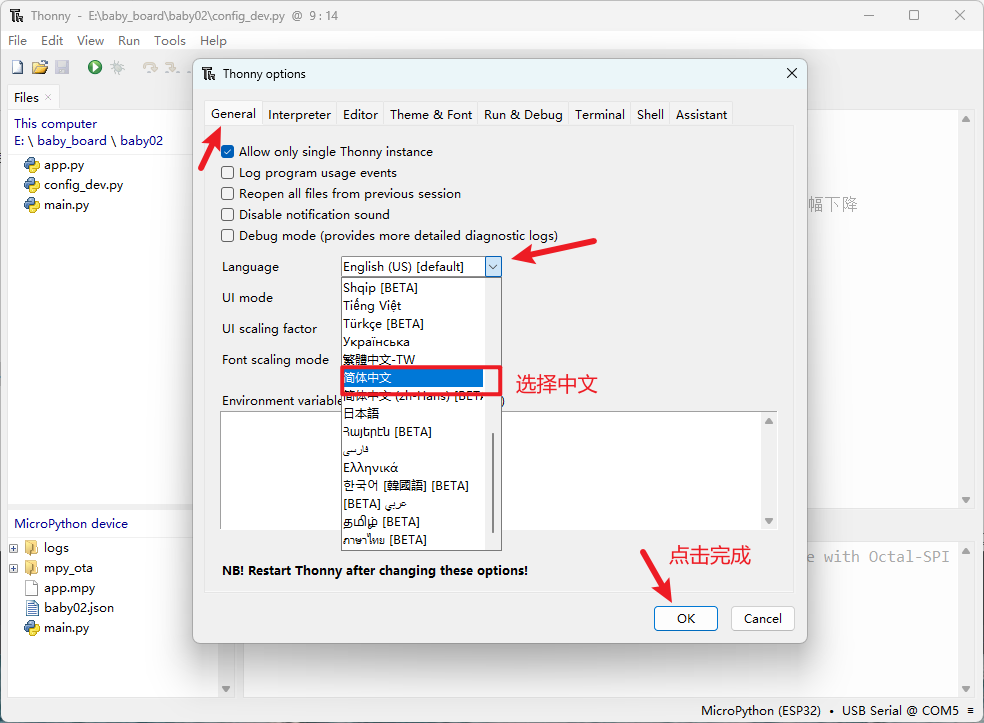Switch to the Theme & Font tab
Image resolution: width=984 pixels, height=723 pixels.
click(431, 115)
